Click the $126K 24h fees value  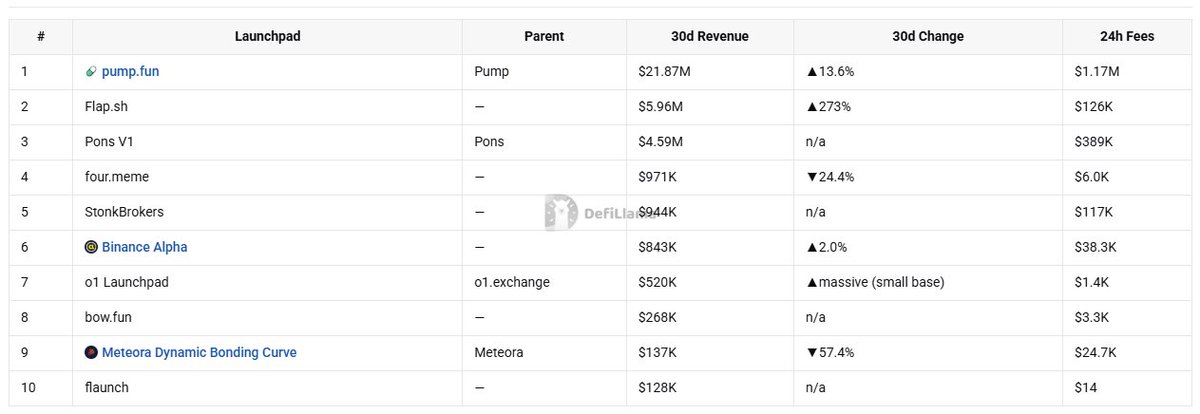pos(1093,107)
